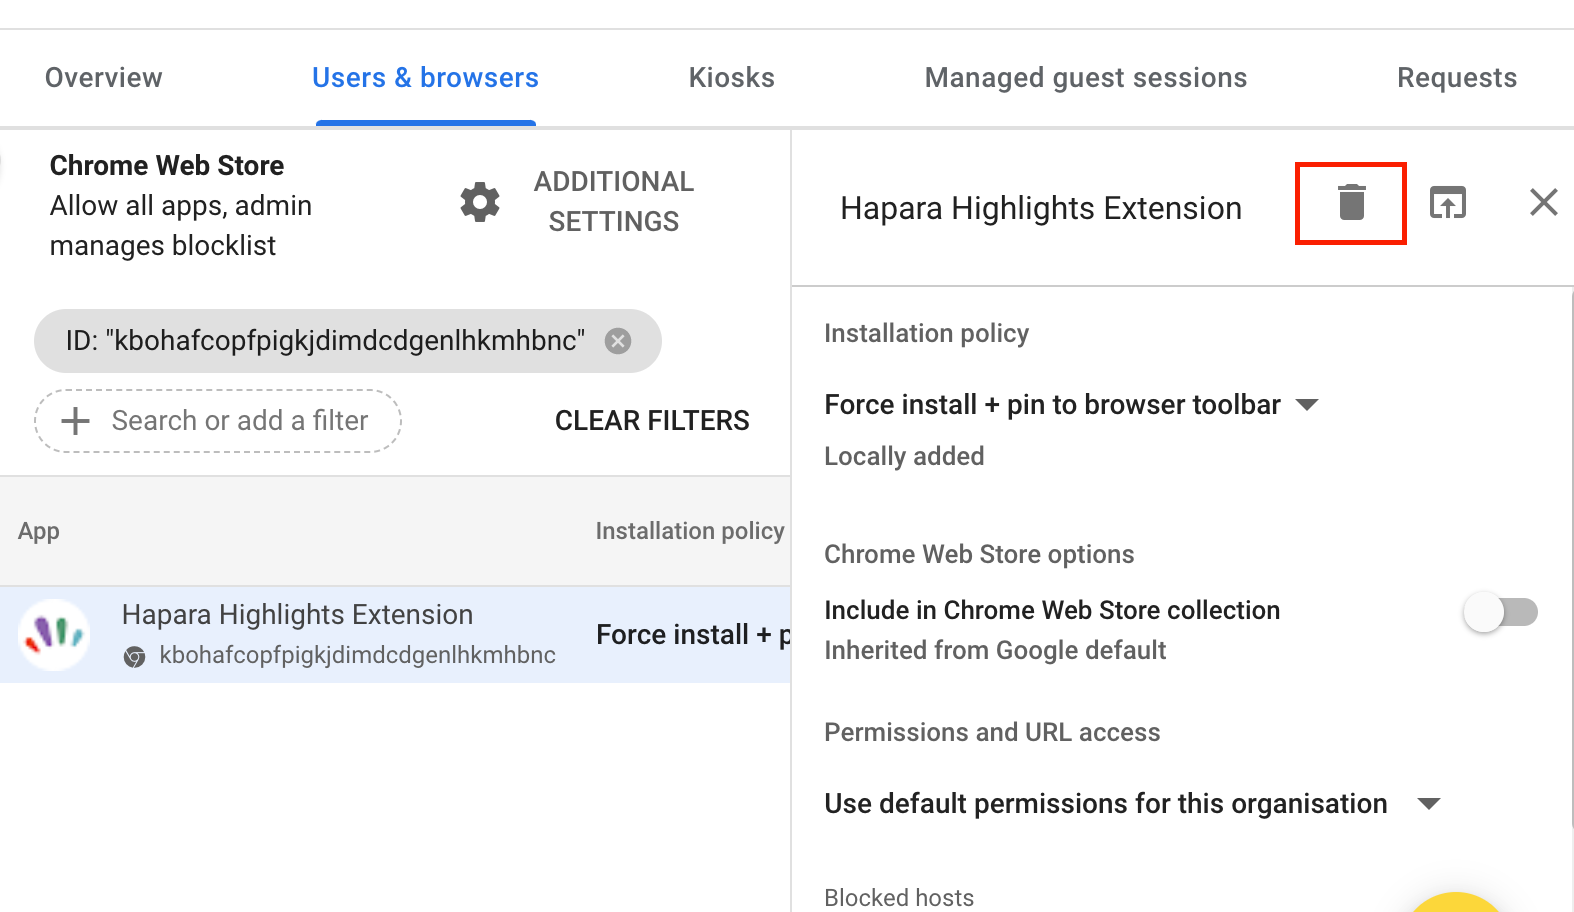The height and width of the screenshot is (912, 1574).
Task: Select the Hapara Highlights Extension row name
Action: (298, 615)
